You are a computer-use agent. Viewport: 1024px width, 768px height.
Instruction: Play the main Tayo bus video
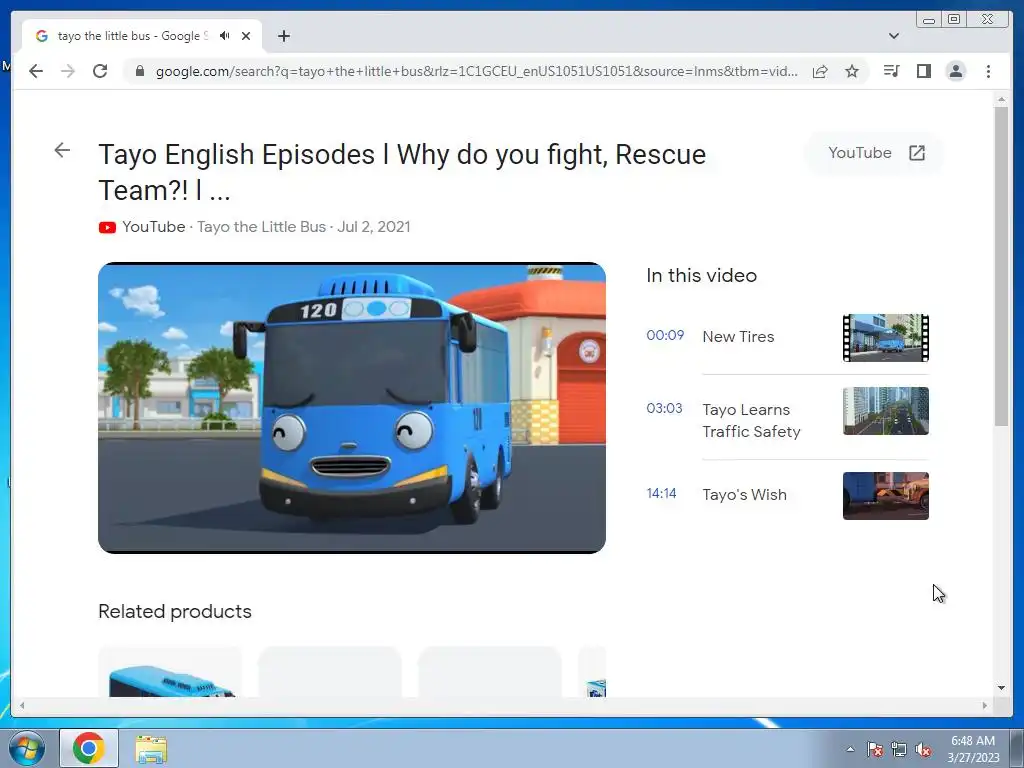click(x=352, y=408)
